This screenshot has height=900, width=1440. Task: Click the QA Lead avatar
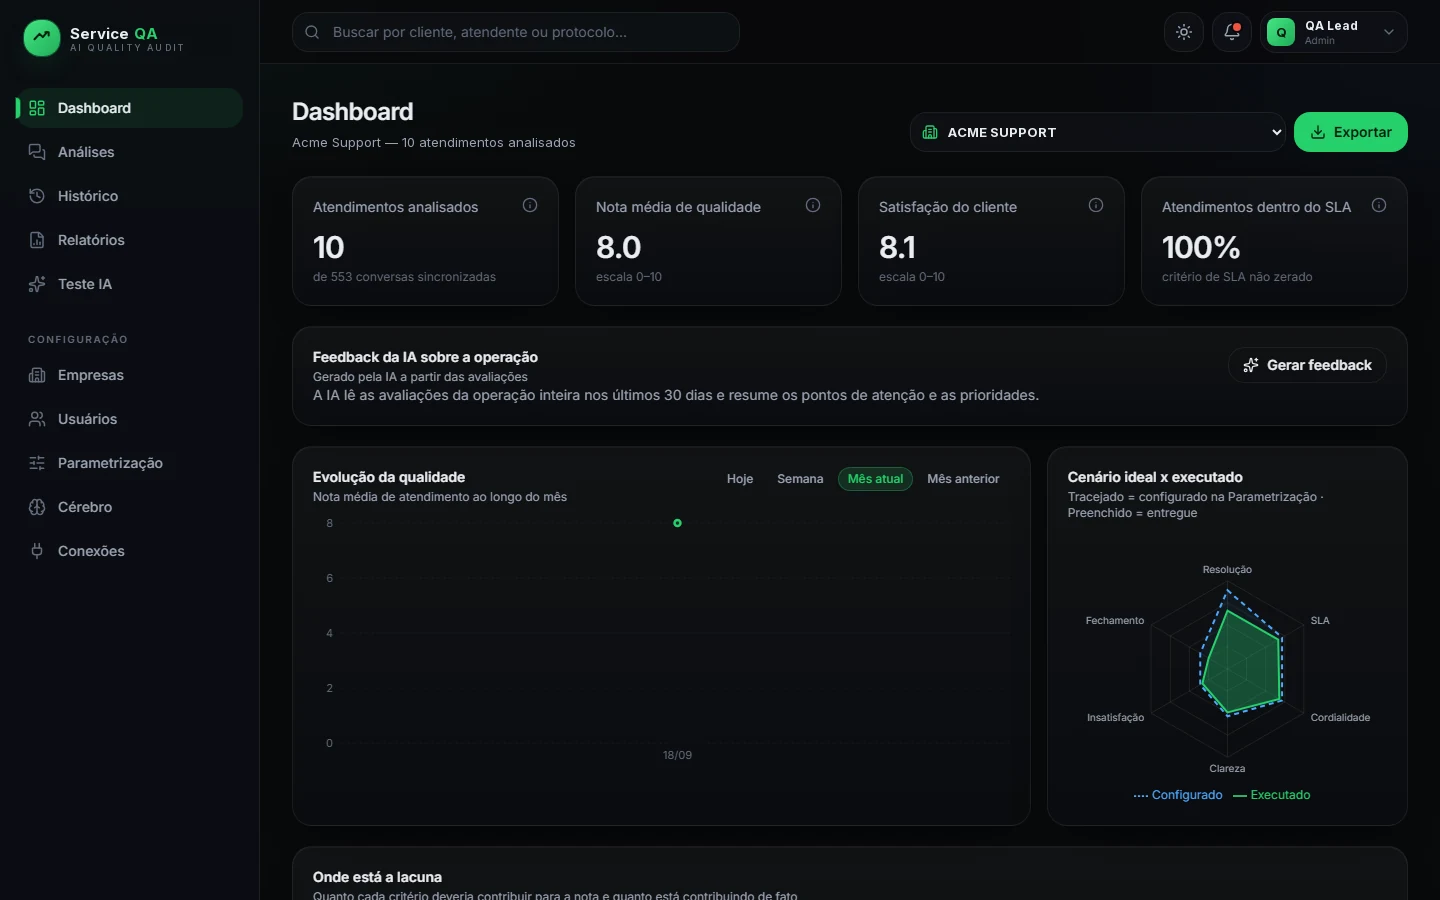1281,32
